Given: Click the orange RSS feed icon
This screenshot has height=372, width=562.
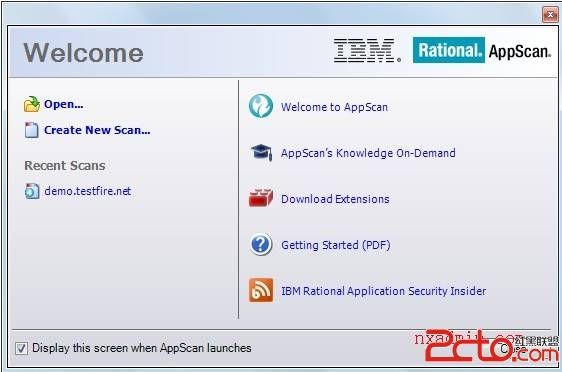Looking at the screenshot, I should pos(261,290).
